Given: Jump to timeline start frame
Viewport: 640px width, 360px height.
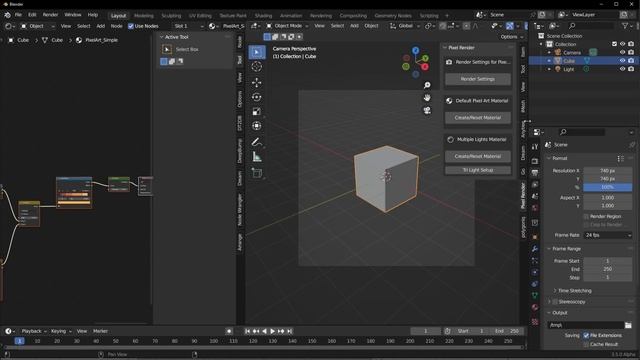Looking at the screenshot, I should (247, 331).
